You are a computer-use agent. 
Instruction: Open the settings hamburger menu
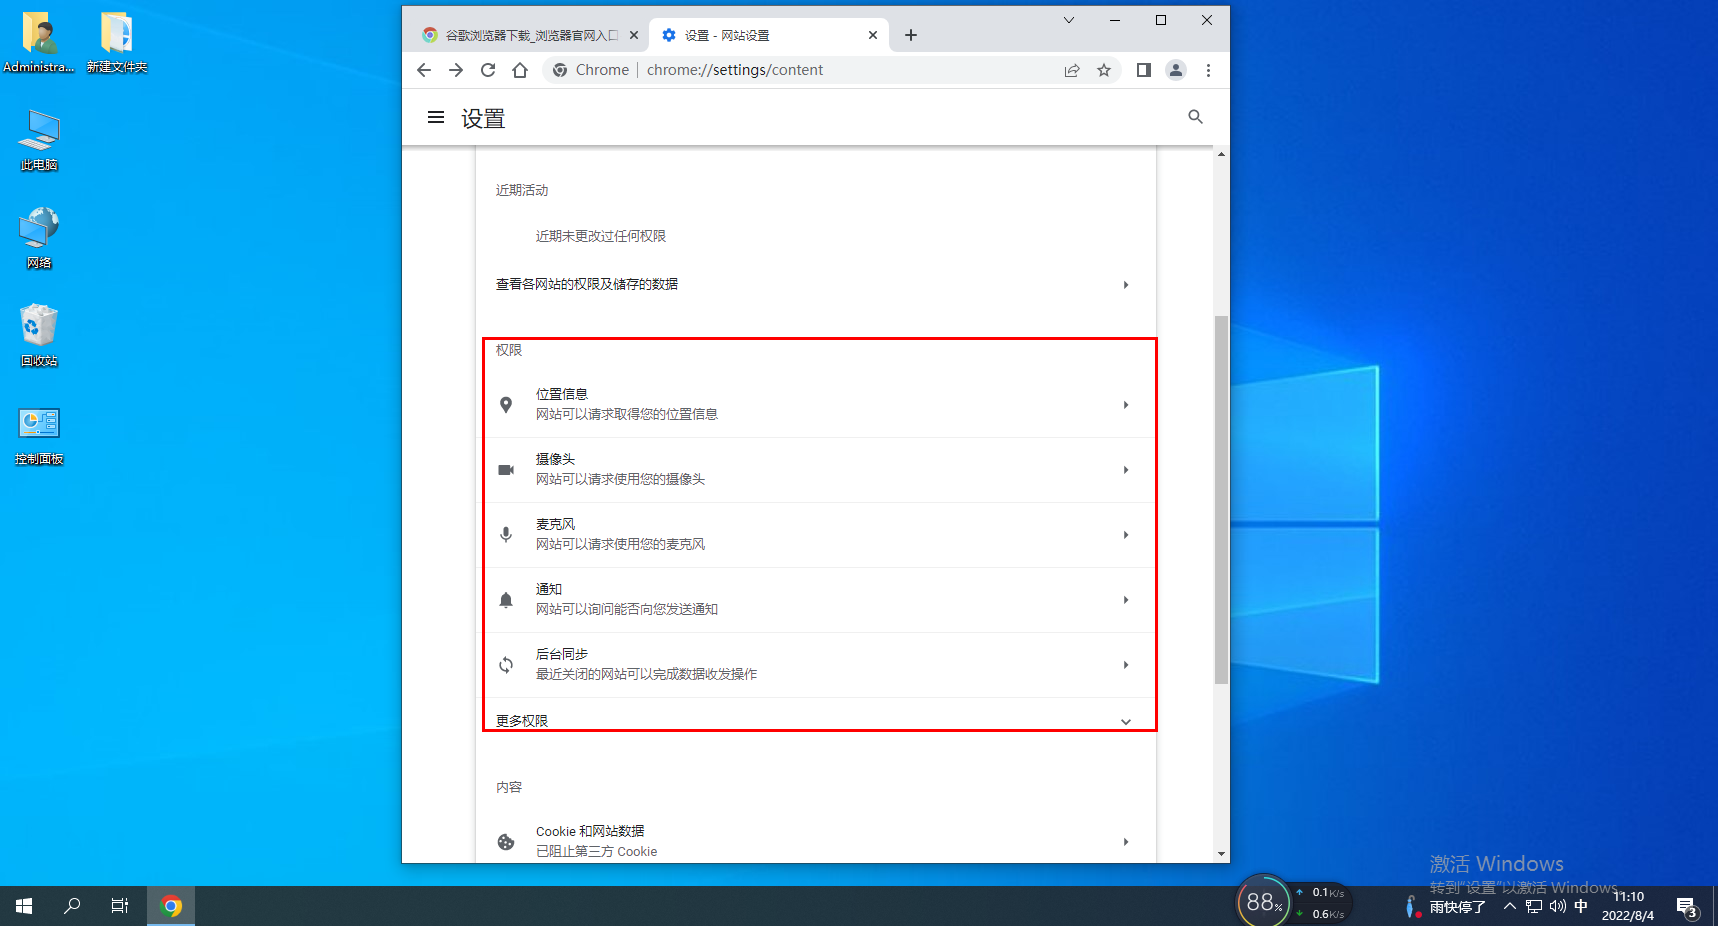click(435, 117)
